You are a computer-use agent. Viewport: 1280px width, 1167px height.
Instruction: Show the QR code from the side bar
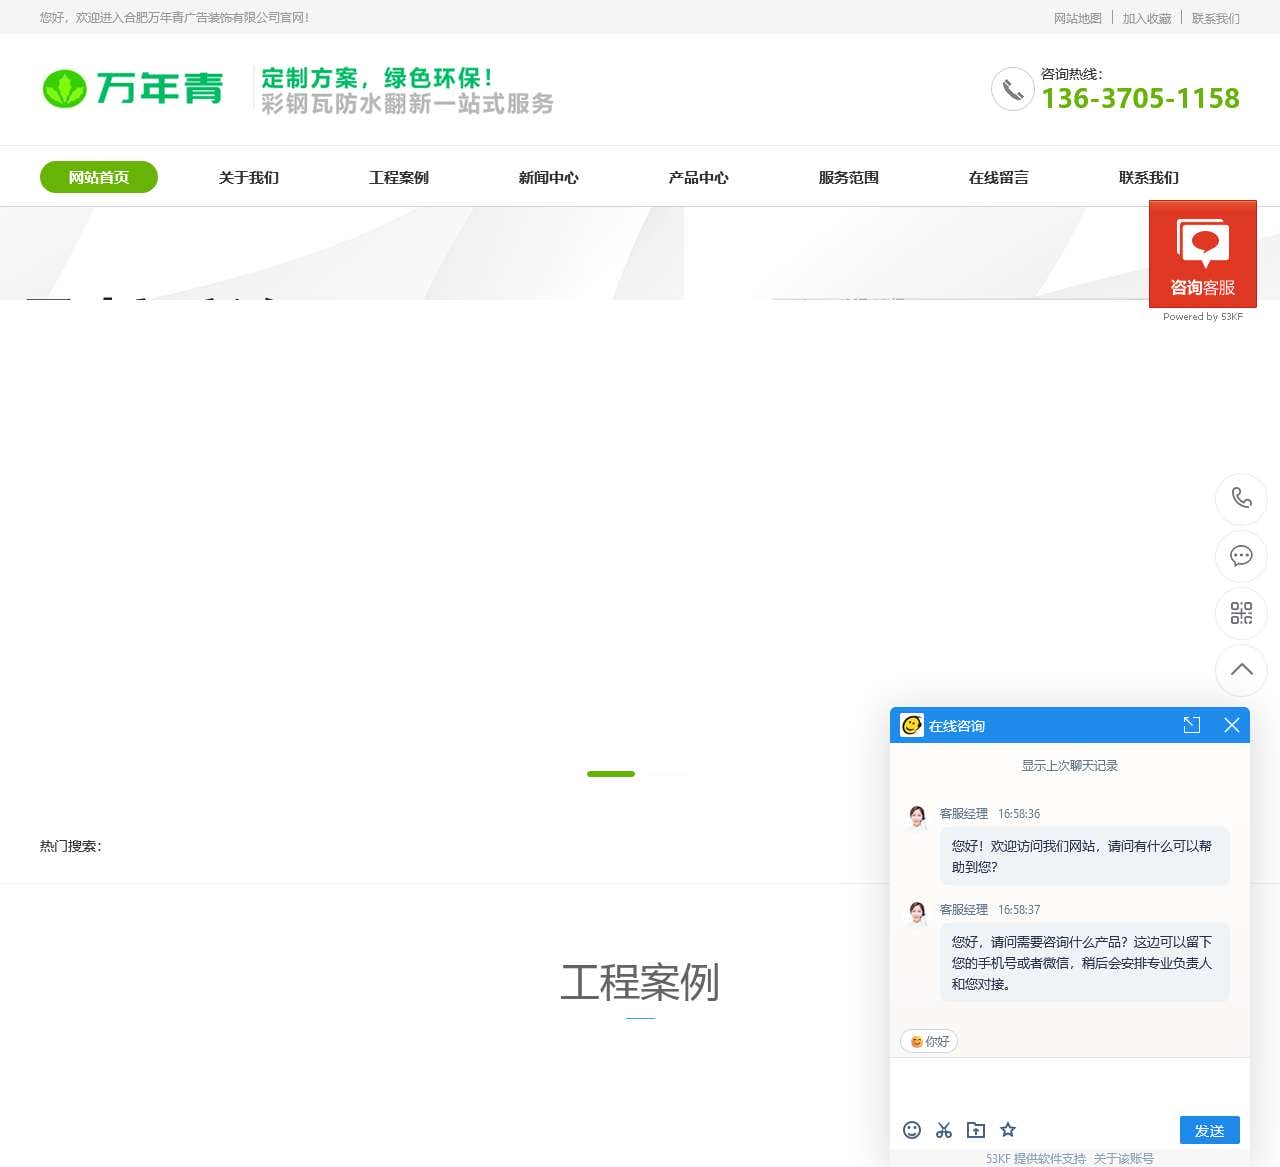[1241, 613]
